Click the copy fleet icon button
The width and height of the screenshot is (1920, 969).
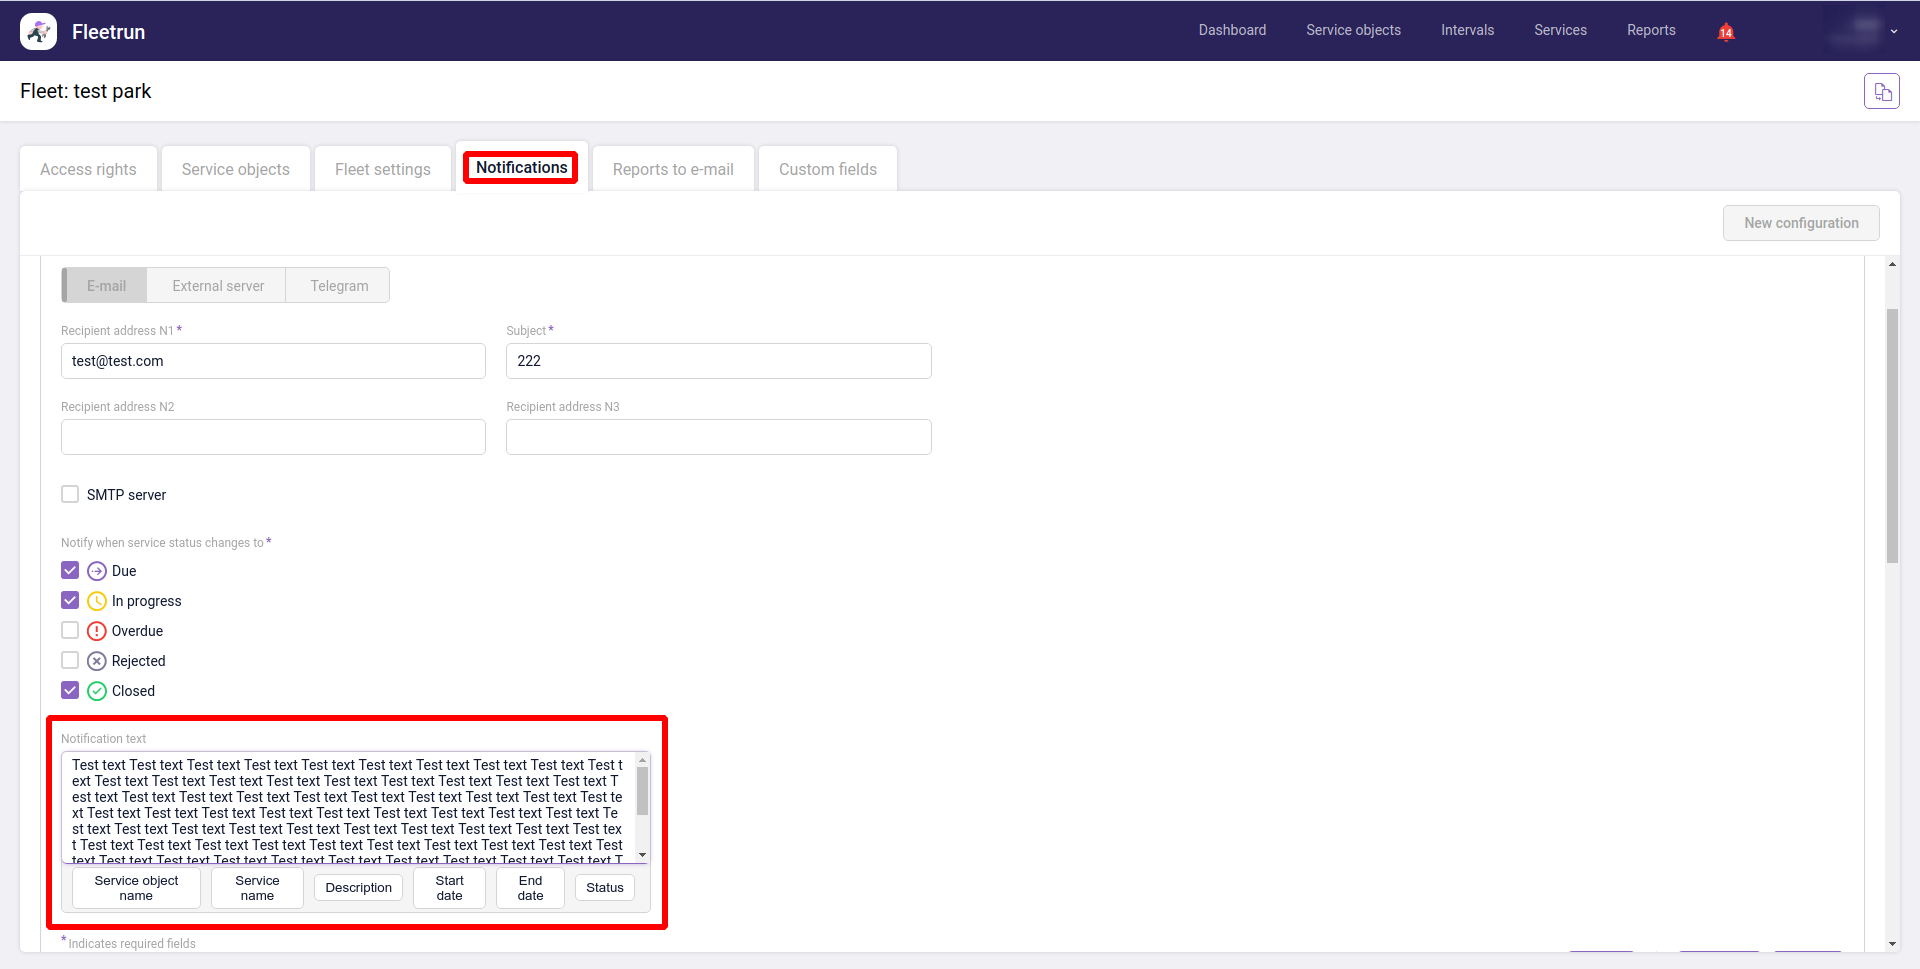(x=1881, y=92)
